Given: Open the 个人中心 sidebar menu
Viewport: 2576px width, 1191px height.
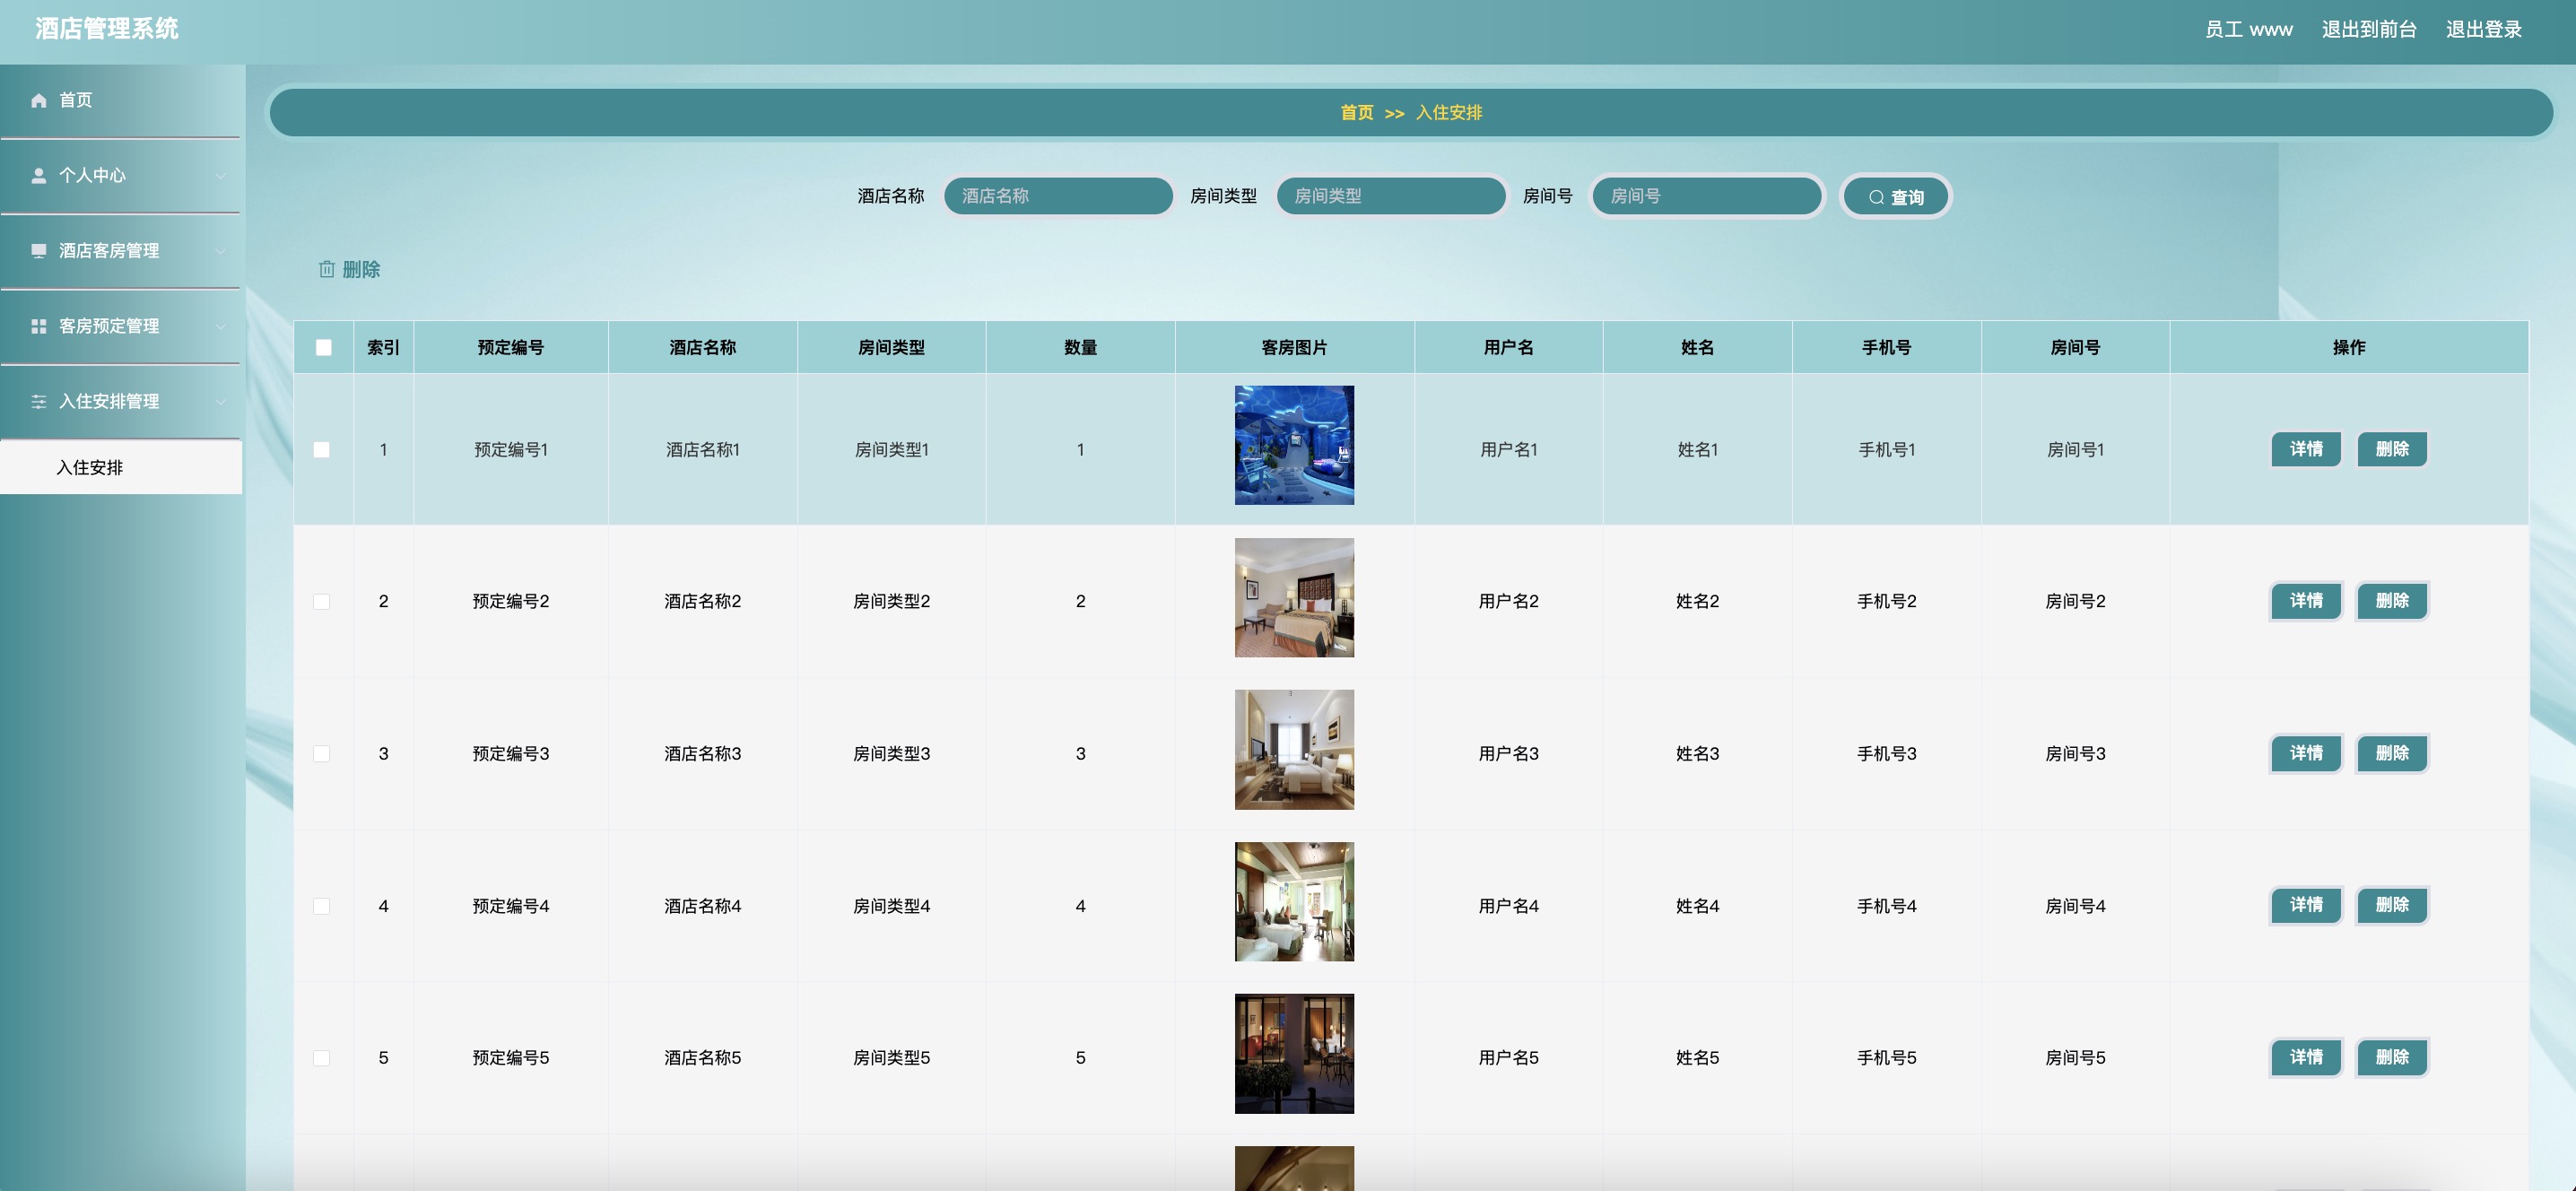Looking at the screenshot, I should pos(120,175).
